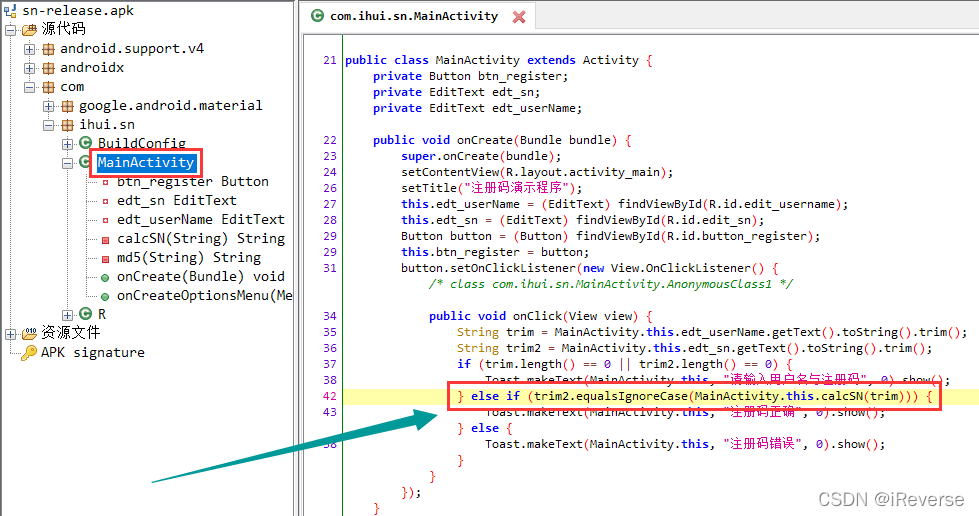
Task: Expand the BuildConfig class node
Action: [x=67, y=144]
